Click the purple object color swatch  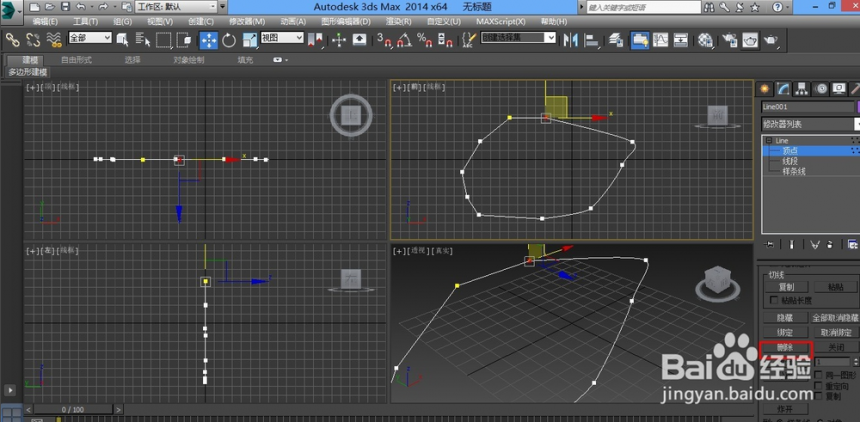pyautogui.click(x=857, y=107)
